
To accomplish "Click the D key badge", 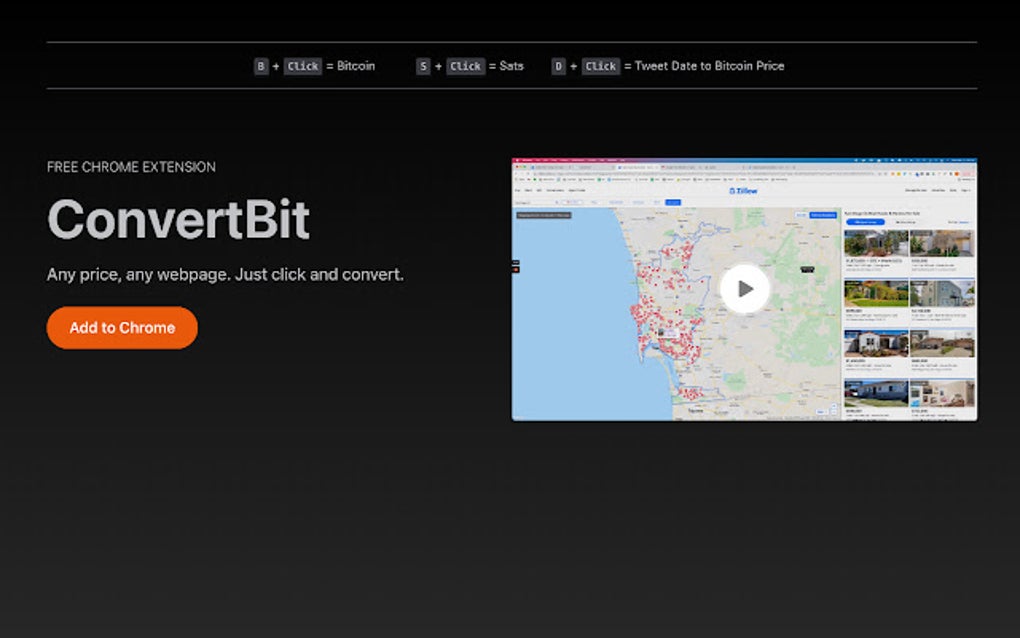I will 559,66.
